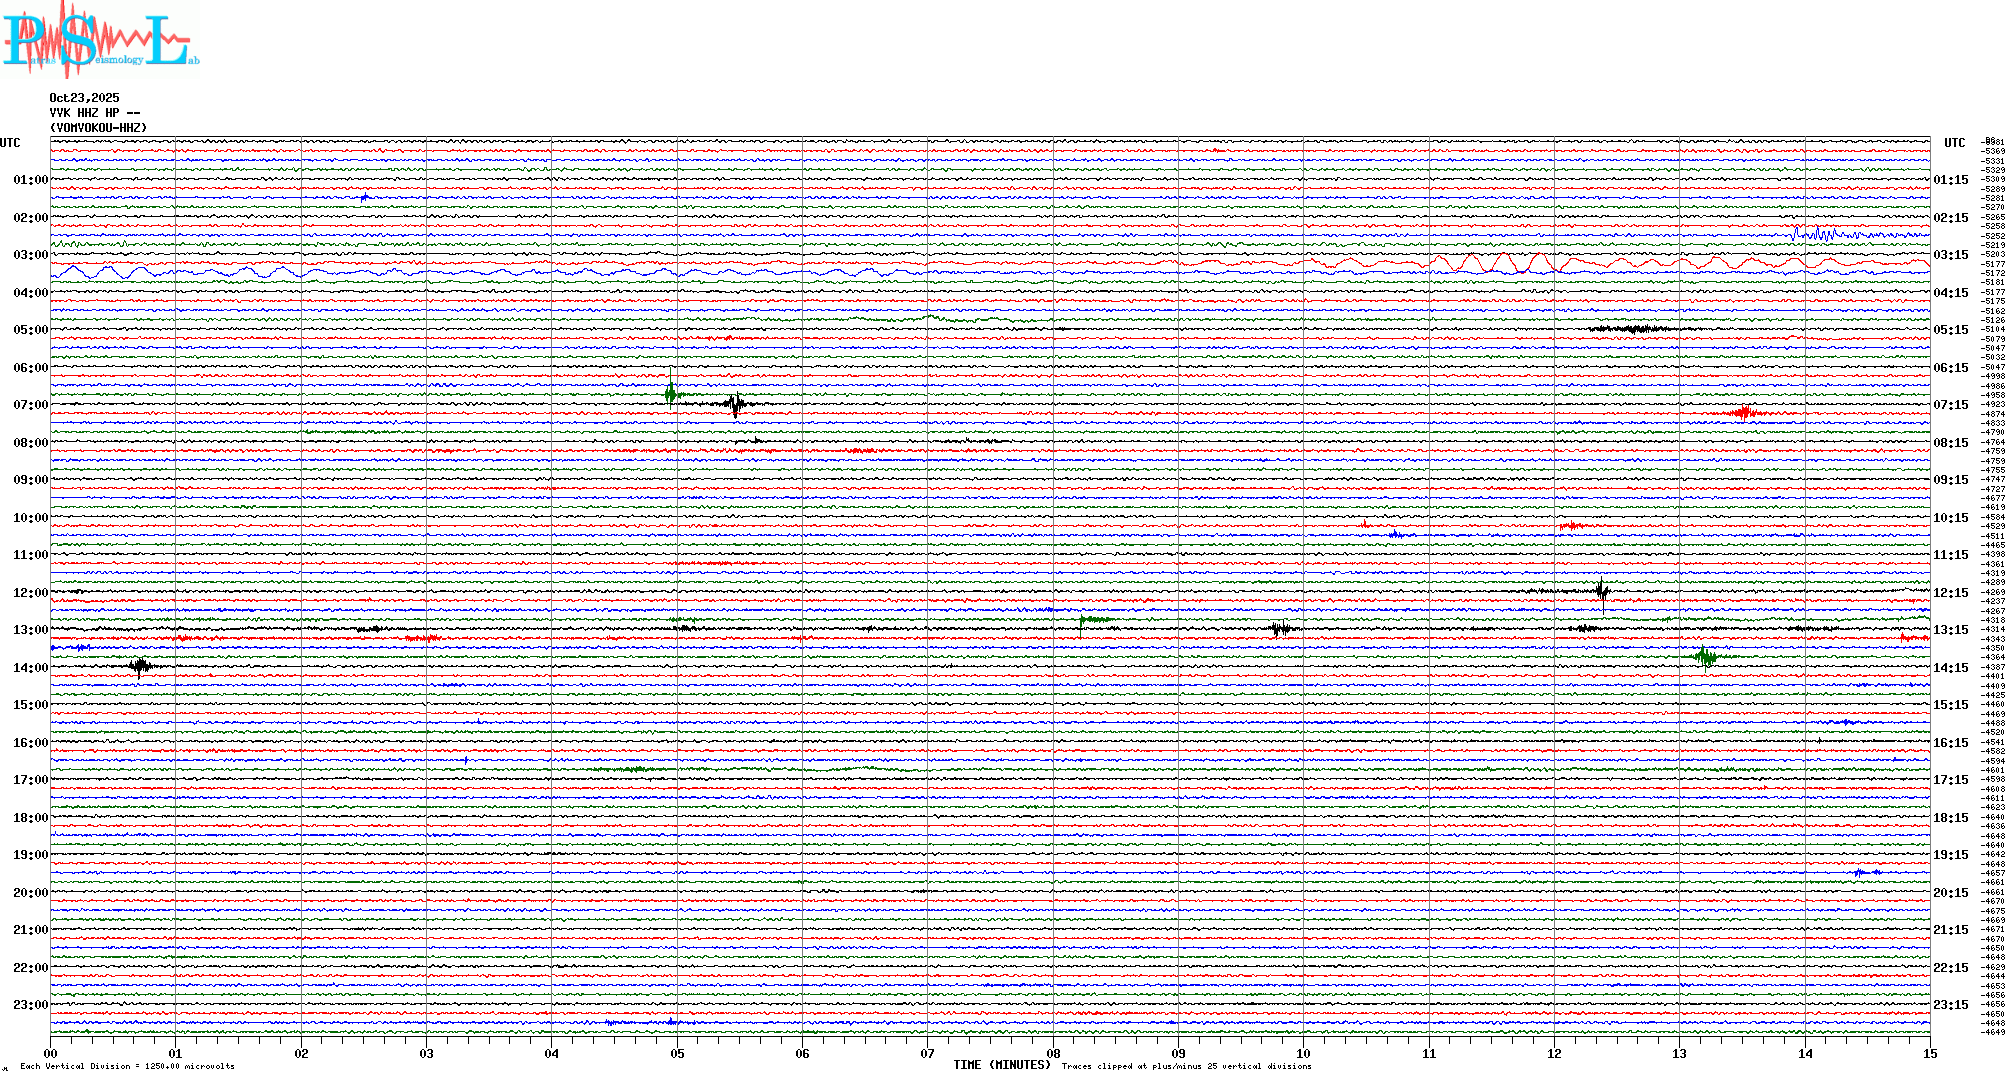Click the vertical division microvolts footnote
The width and height of the screenshot is (2010, 1080).
[127, 1066]
